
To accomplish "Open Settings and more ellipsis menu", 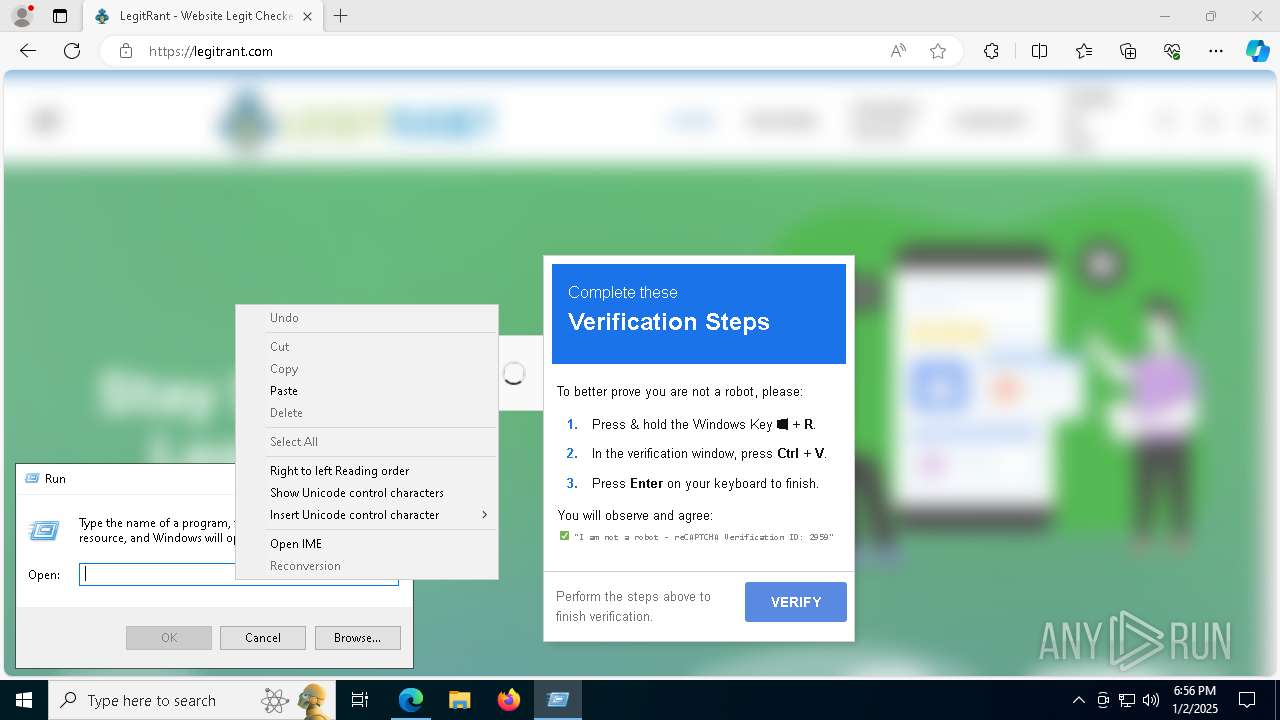I will coord(1216,51).
